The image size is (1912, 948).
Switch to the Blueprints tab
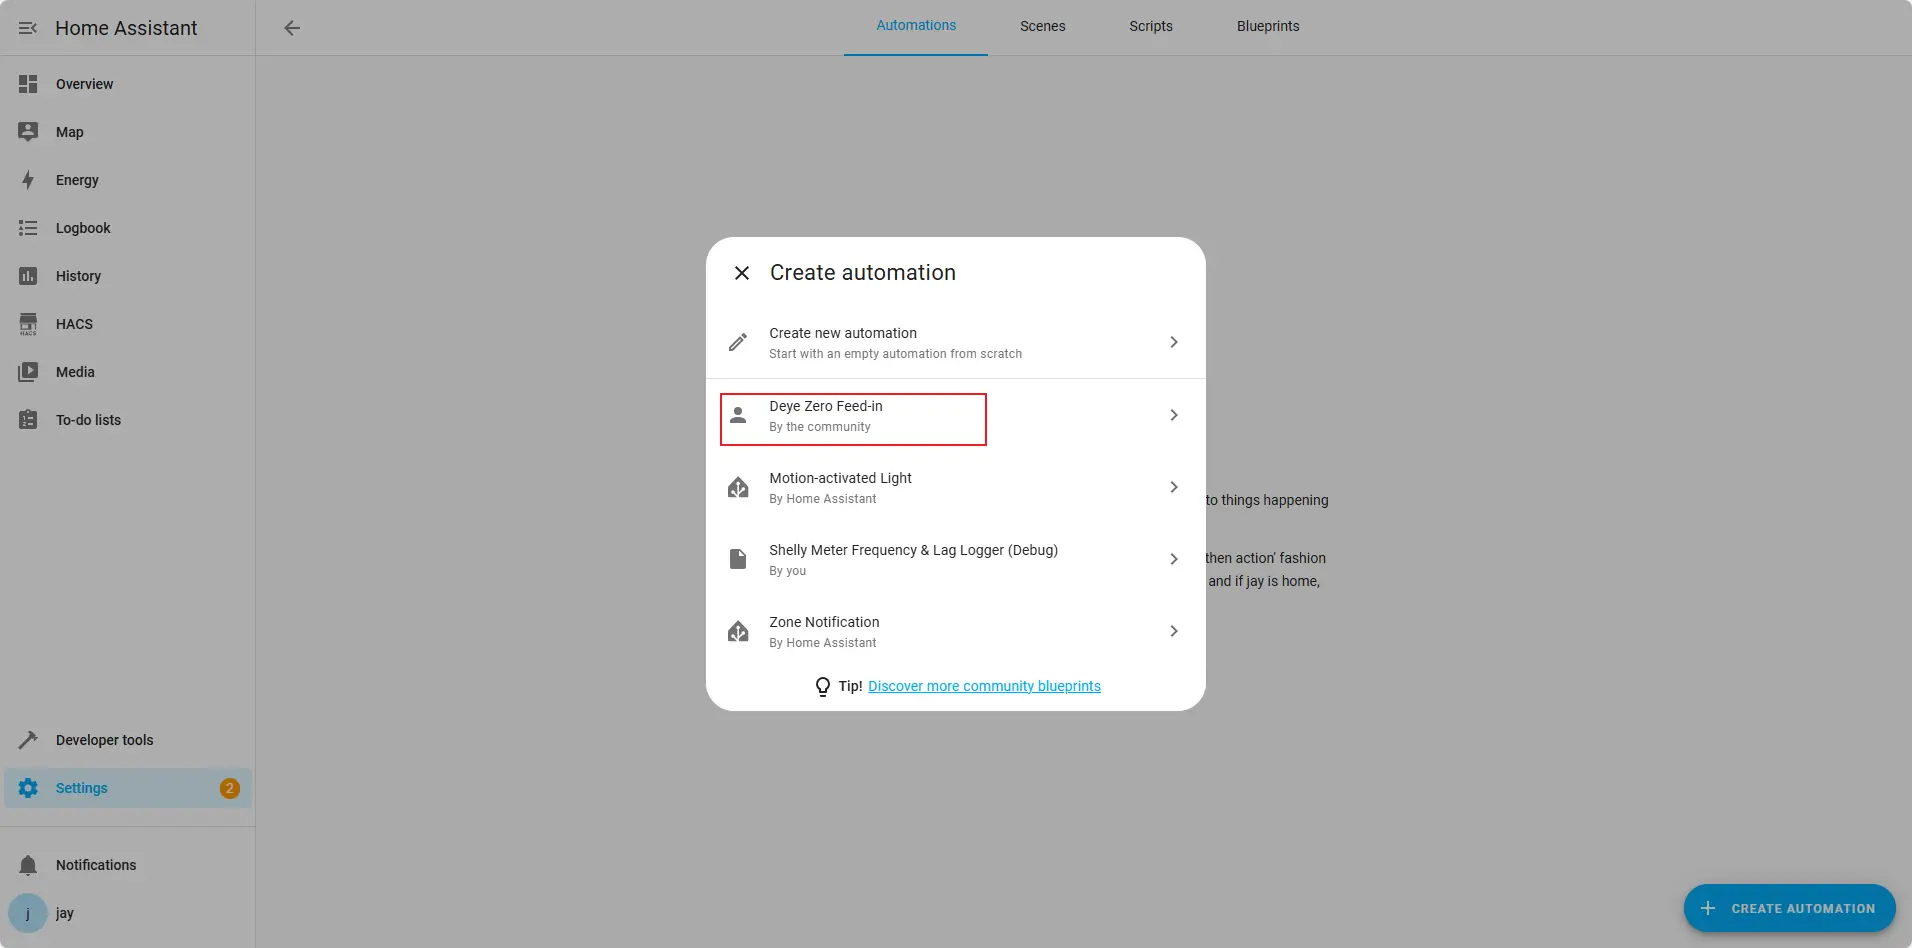[1267, 27]
